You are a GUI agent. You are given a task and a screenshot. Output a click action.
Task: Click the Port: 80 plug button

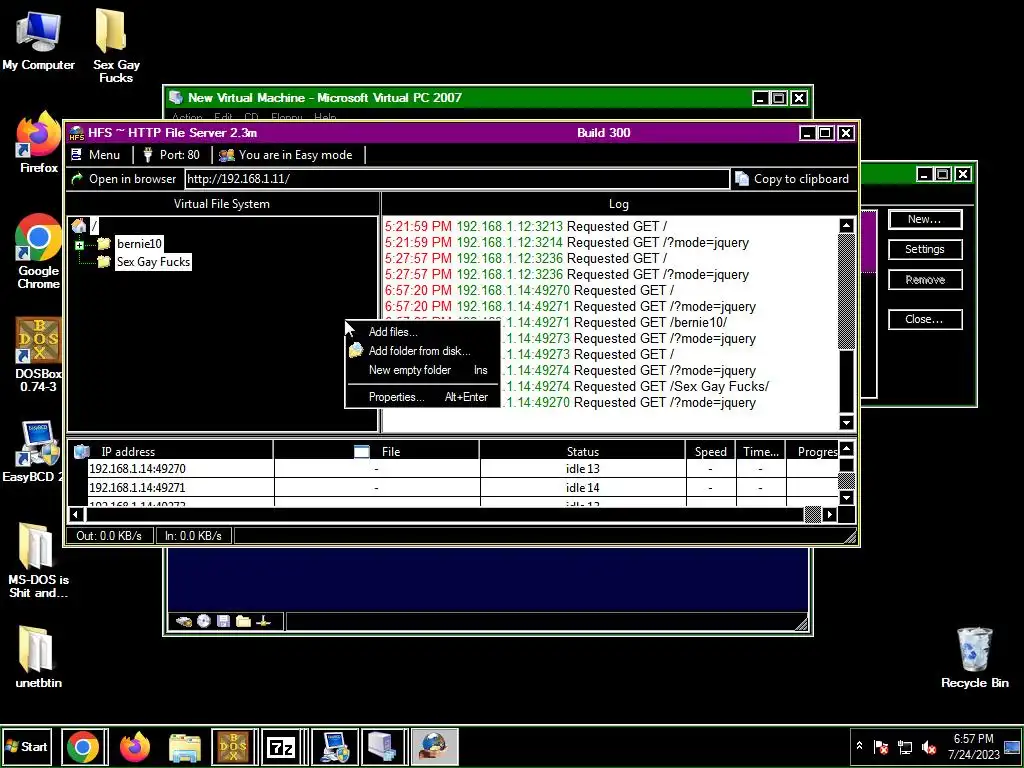click(x=171, y=155)
